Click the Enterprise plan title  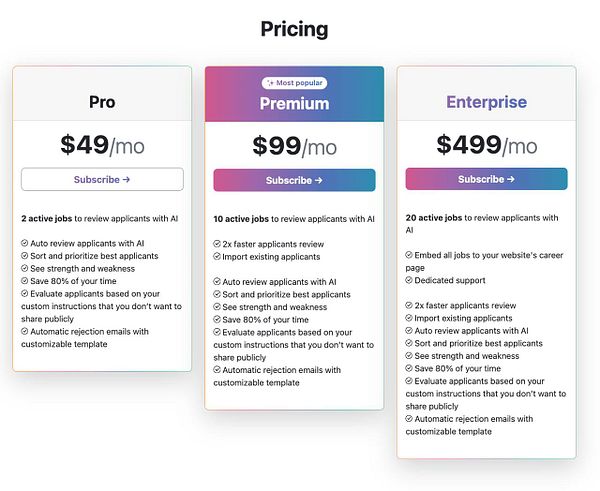[486, 102]
